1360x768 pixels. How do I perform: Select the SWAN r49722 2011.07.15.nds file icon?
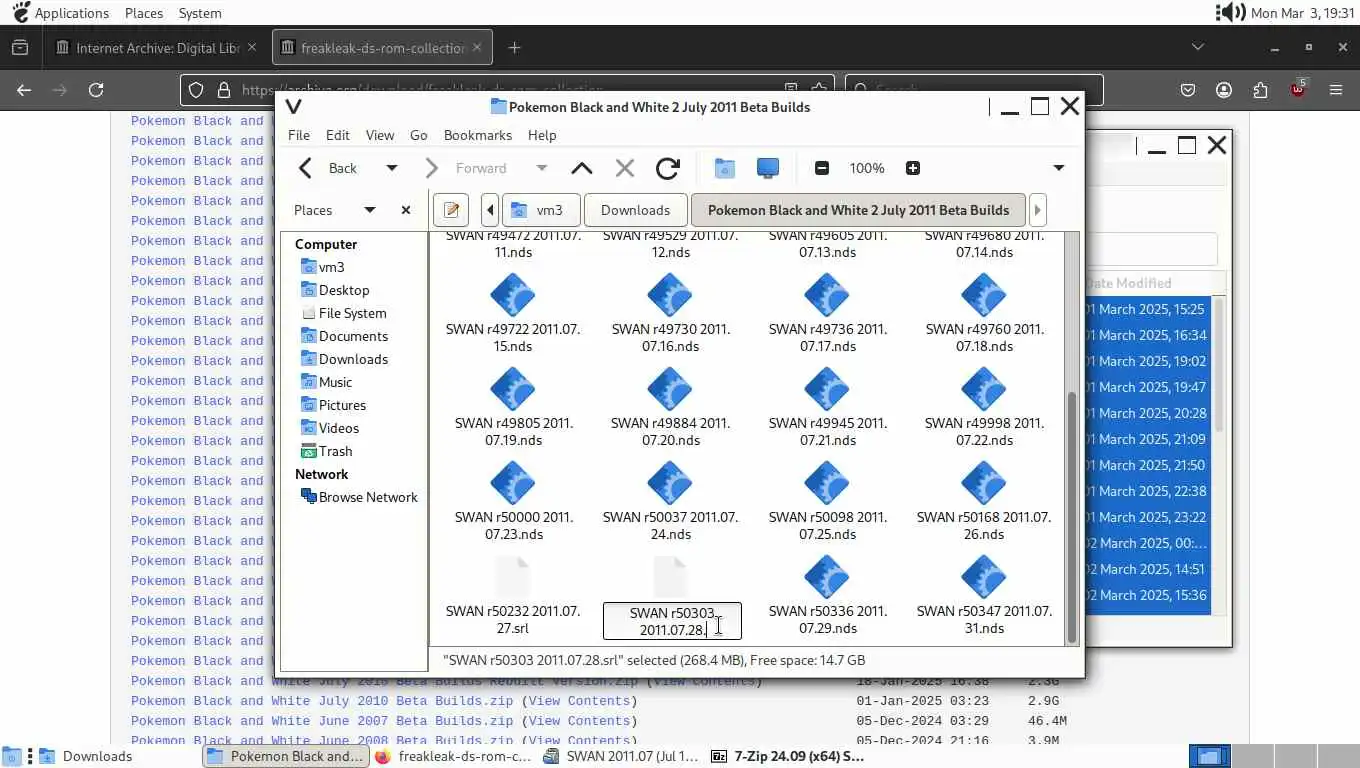coord(513,296)
